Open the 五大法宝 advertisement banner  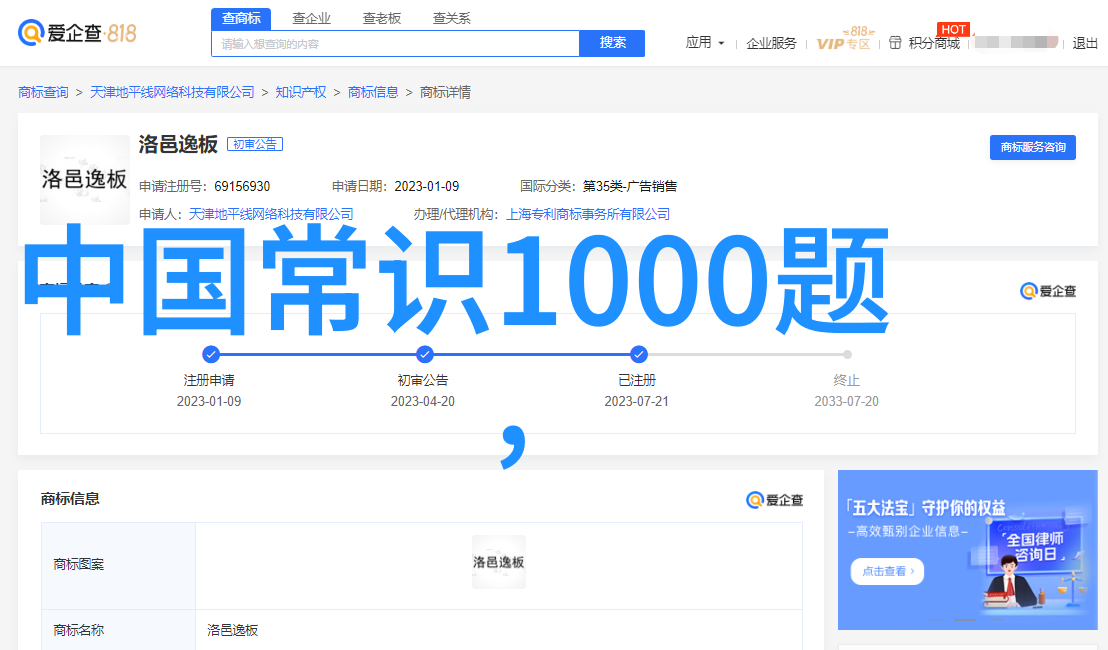point(967,550)
